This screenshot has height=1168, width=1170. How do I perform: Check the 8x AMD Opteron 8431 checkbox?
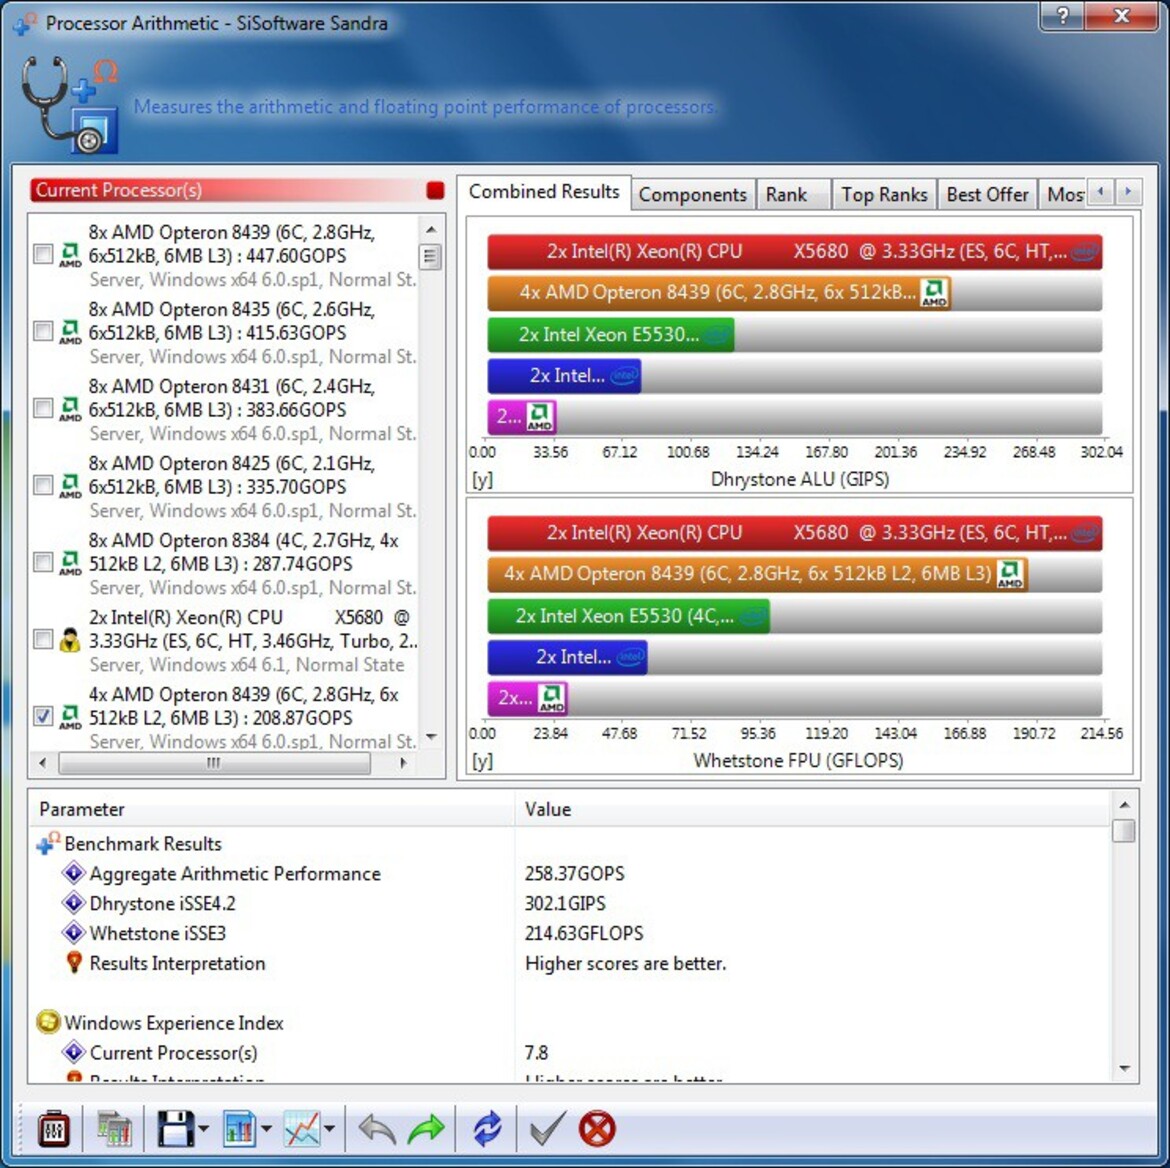tap(43, 408)
